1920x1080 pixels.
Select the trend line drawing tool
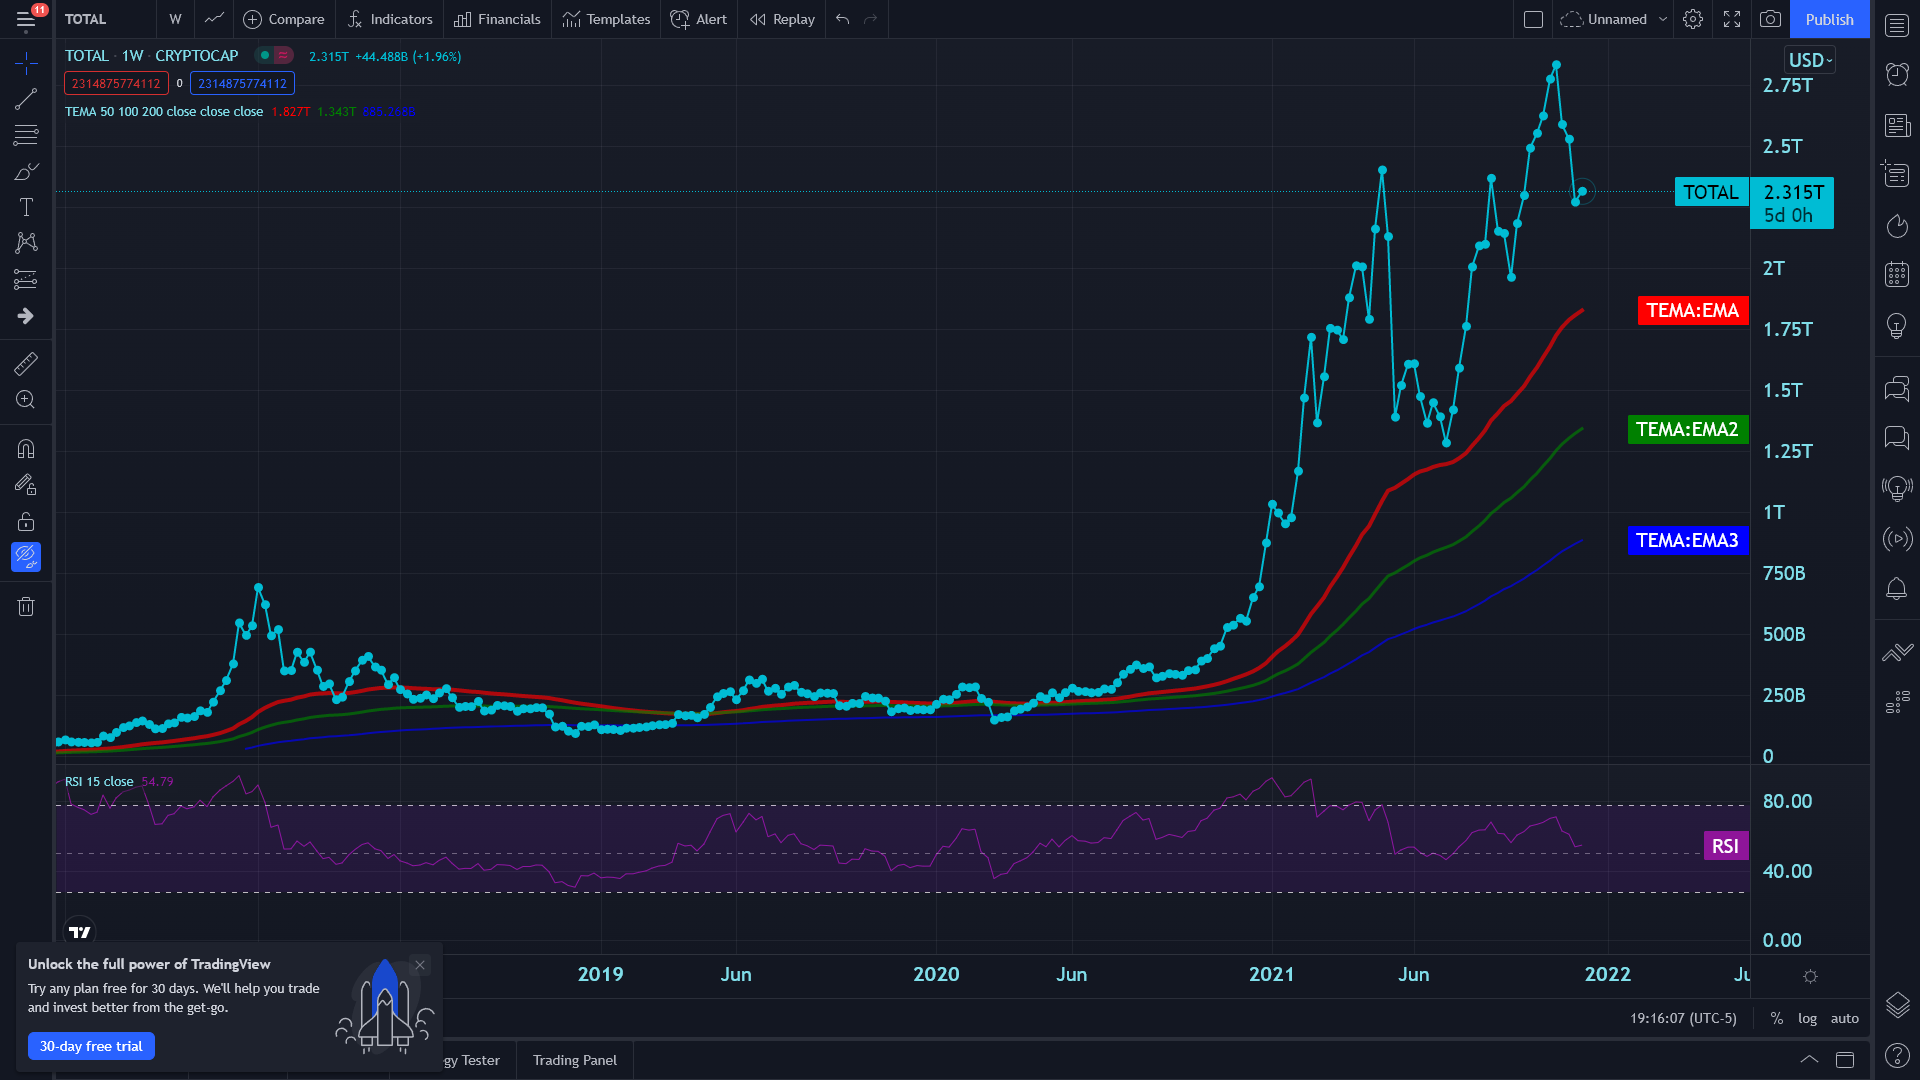pyautogui.click(x=26, y=98)
